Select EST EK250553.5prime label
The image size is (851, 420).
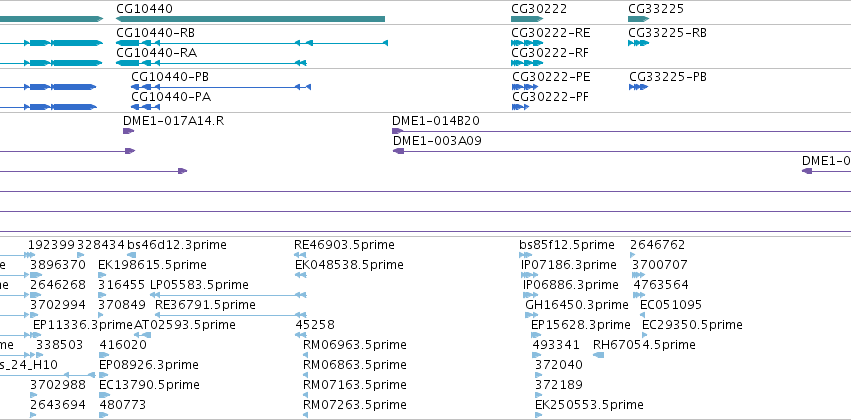589,404
